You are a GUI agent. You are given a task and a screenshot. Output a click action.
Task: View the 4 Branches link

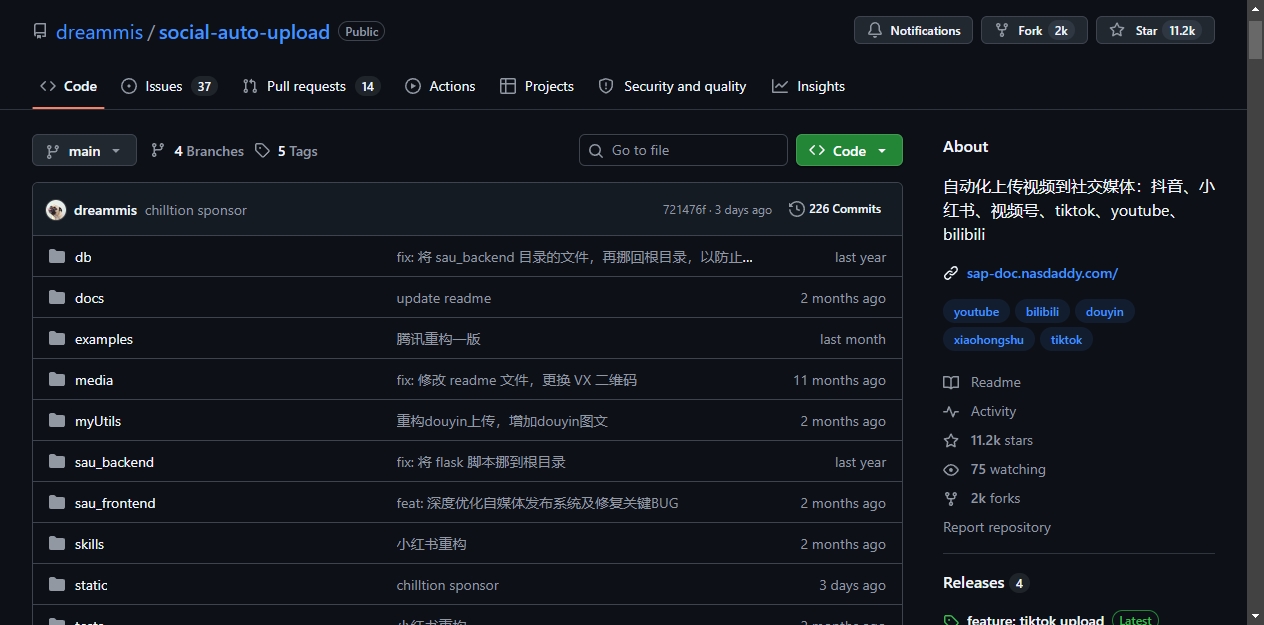197,151
